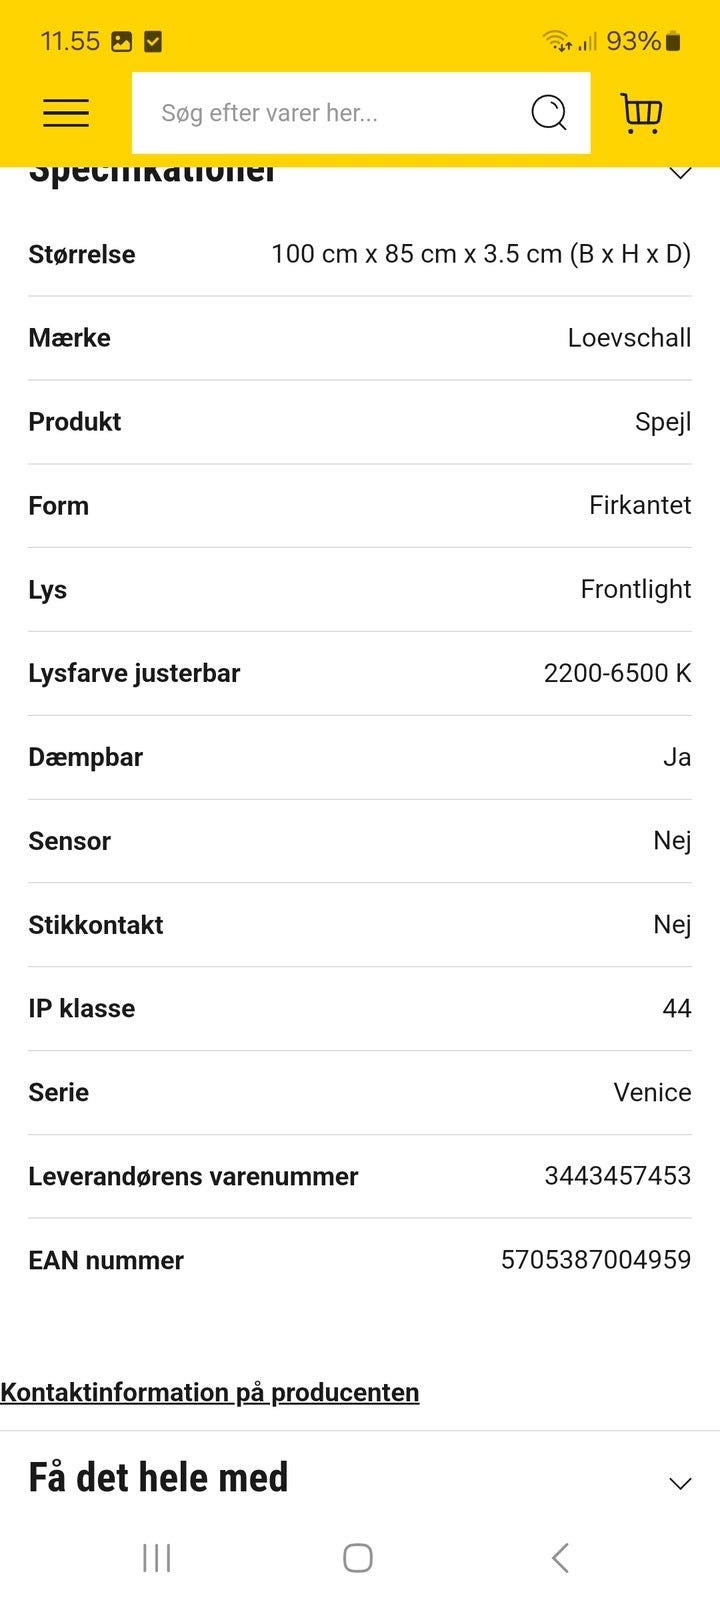Tap the battery icon in status bar
The height and width of the screenshot is (1600, 720).
[x=674, y=41]
